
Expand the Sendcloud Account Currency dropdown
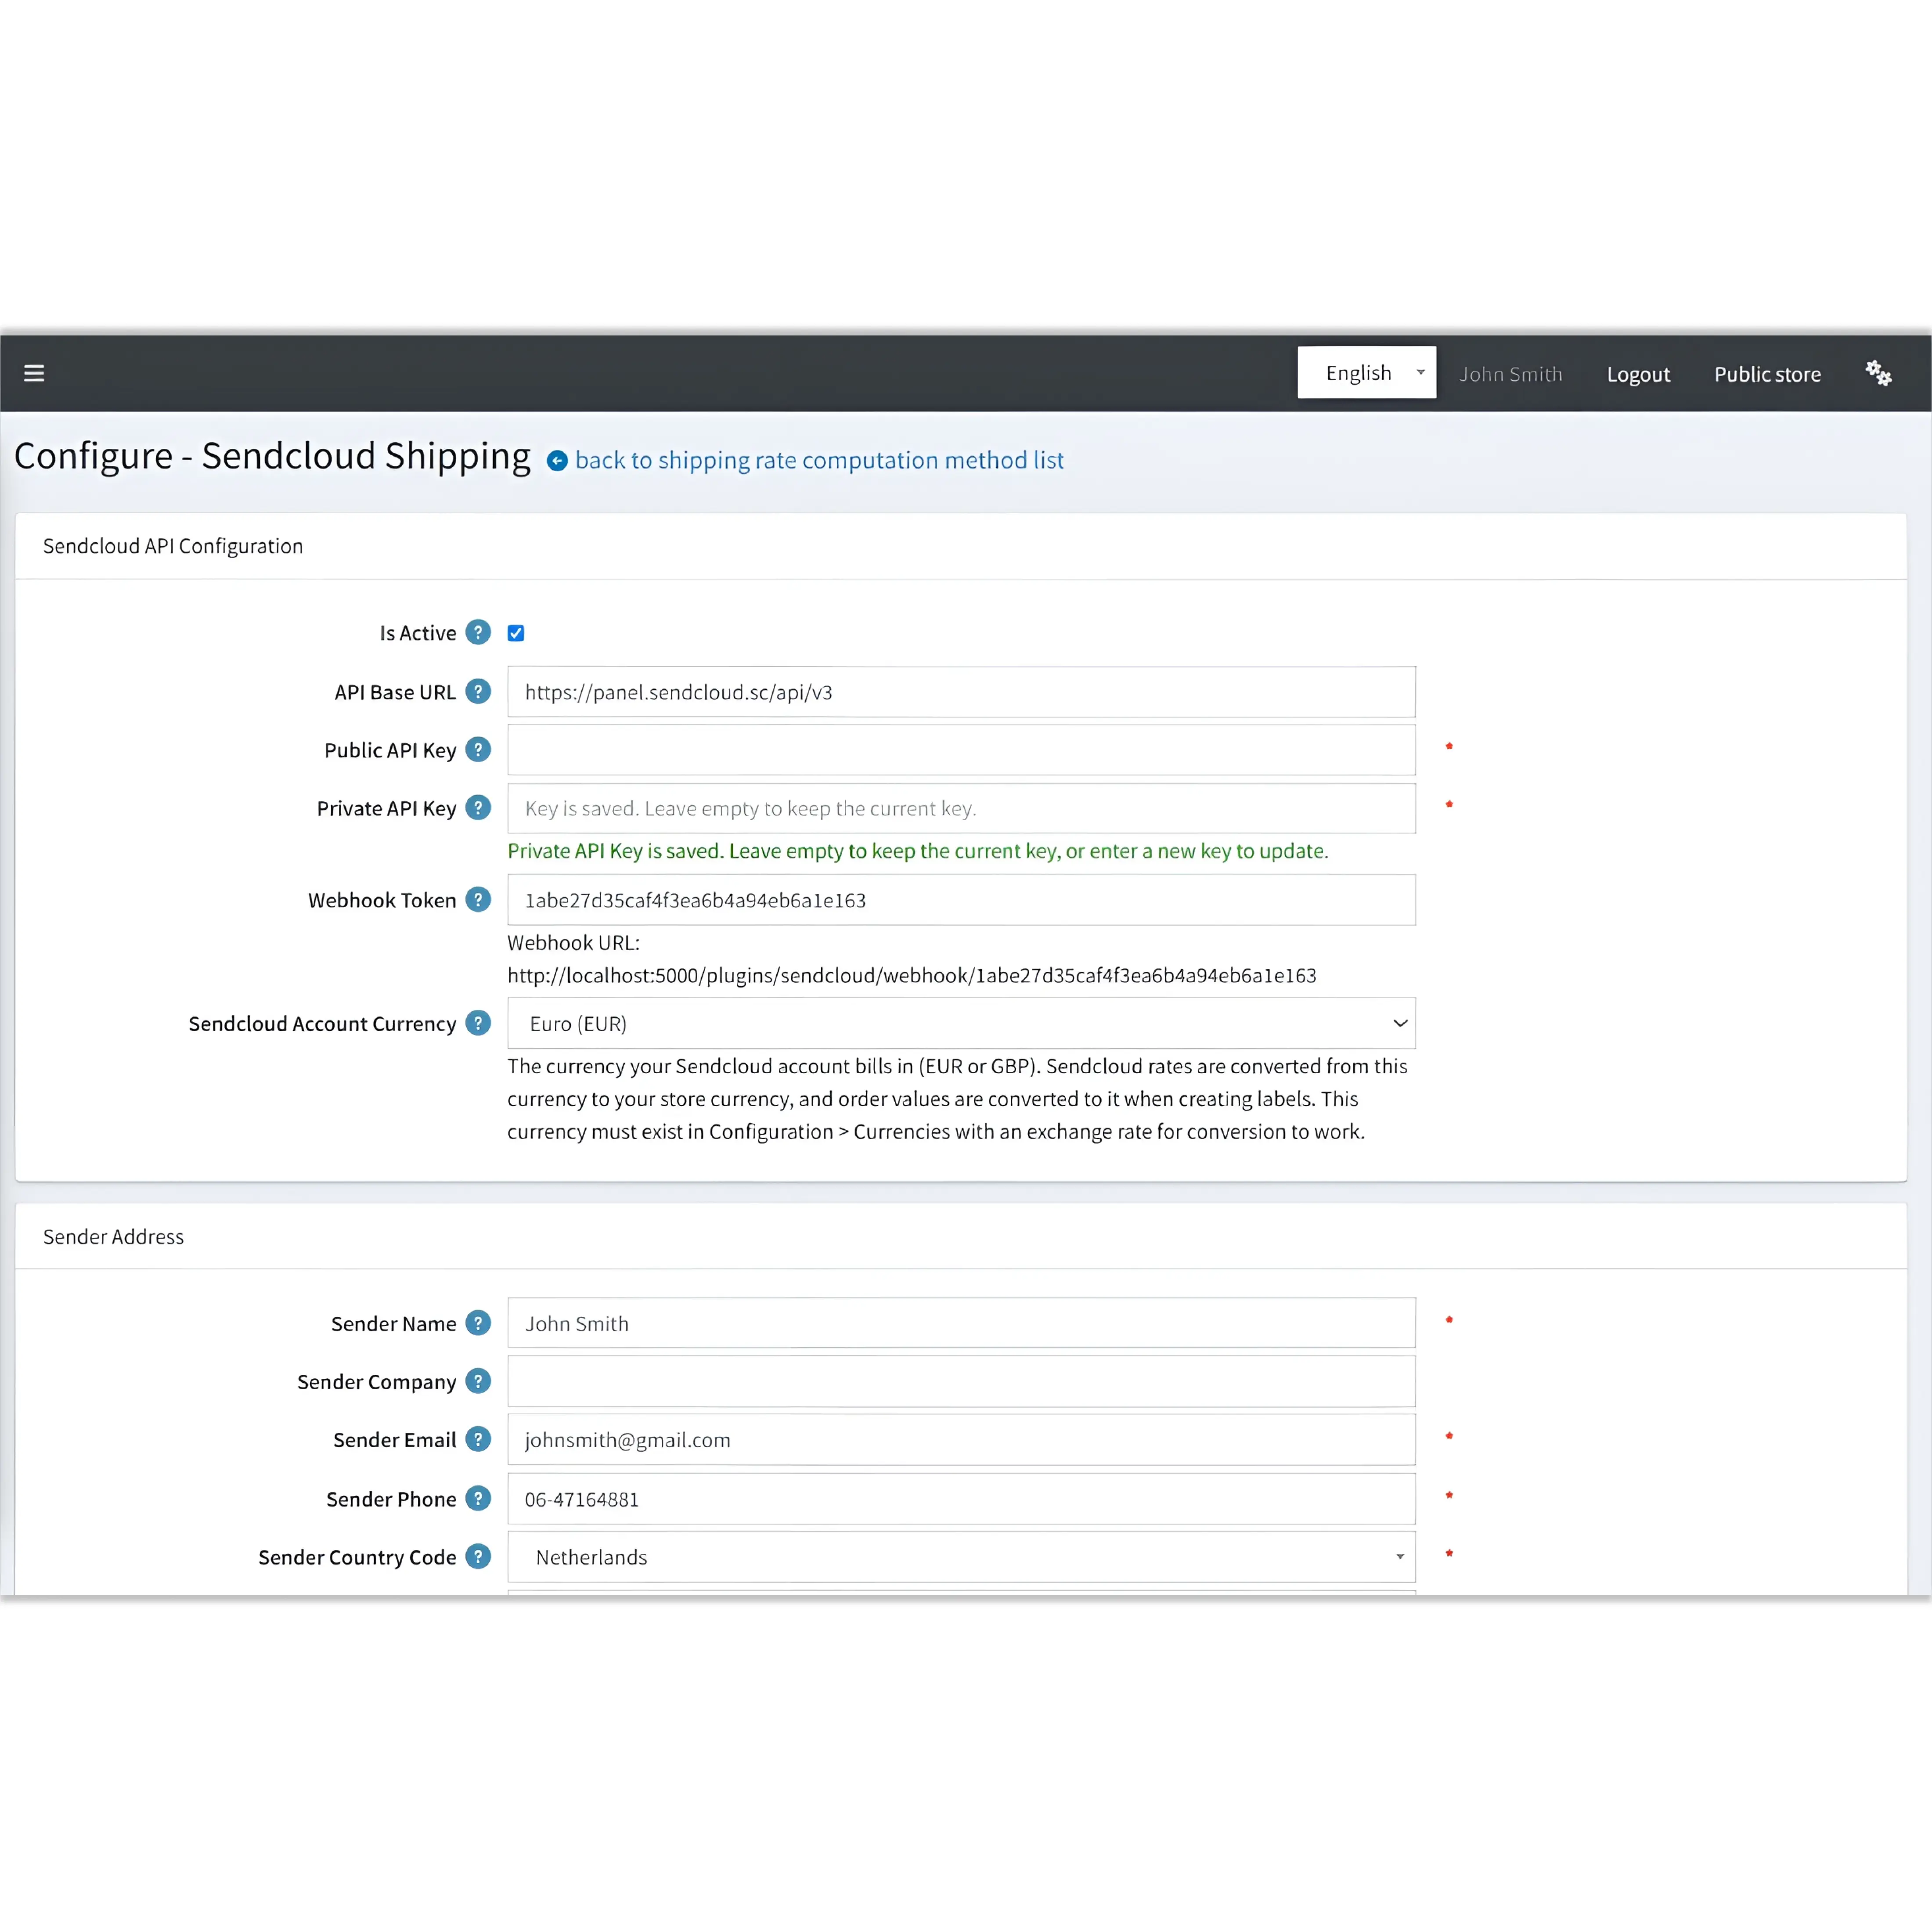pos(961,1023)
